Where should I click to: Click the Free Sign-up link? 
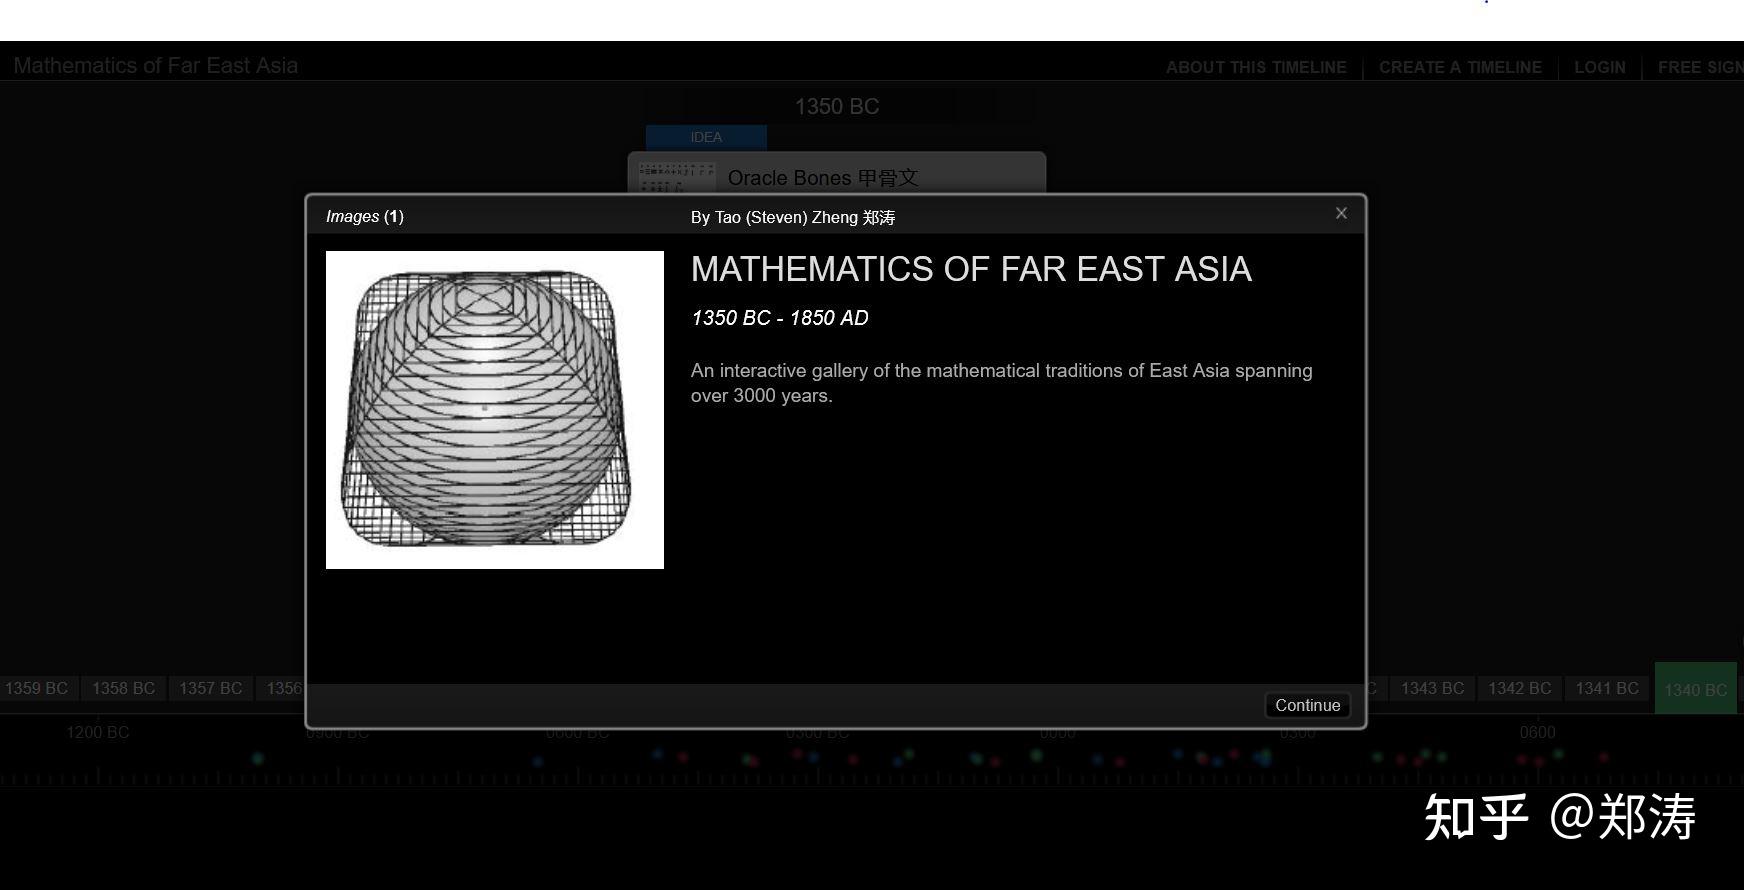pos(1700,67)
